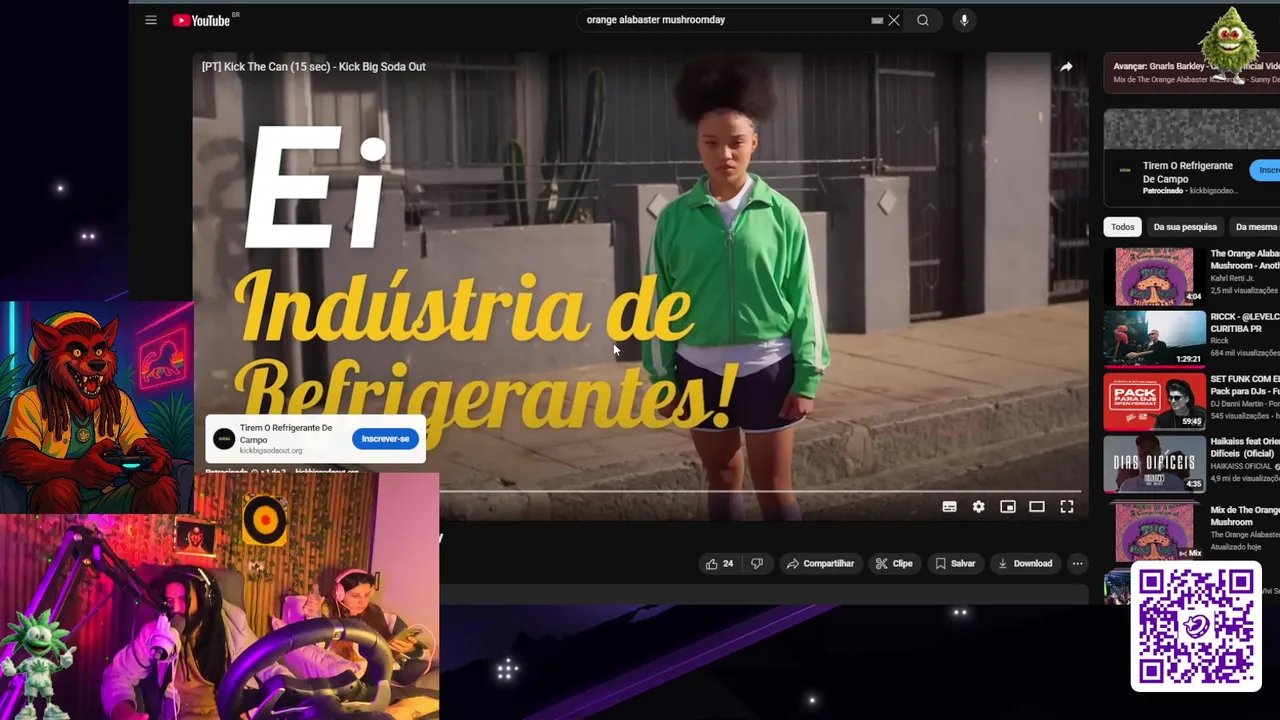Select the Da mesma filter chip

(1256, 227)
